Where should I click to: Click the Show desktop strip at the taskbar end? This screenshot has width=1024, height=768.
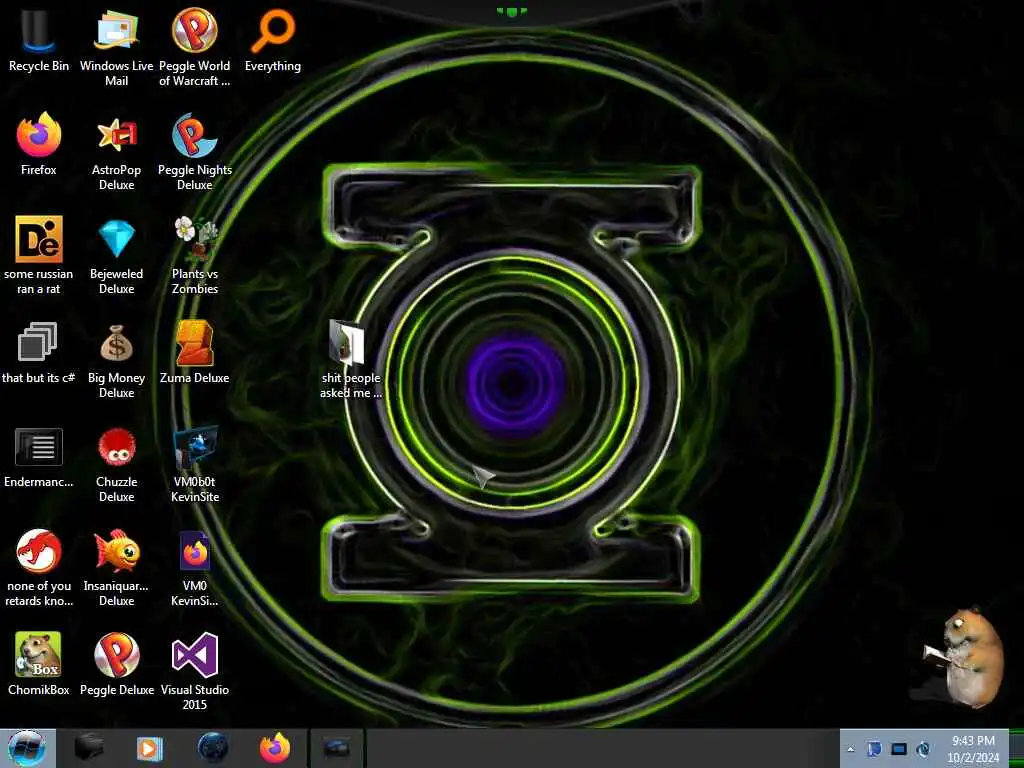pos(1016,748)
